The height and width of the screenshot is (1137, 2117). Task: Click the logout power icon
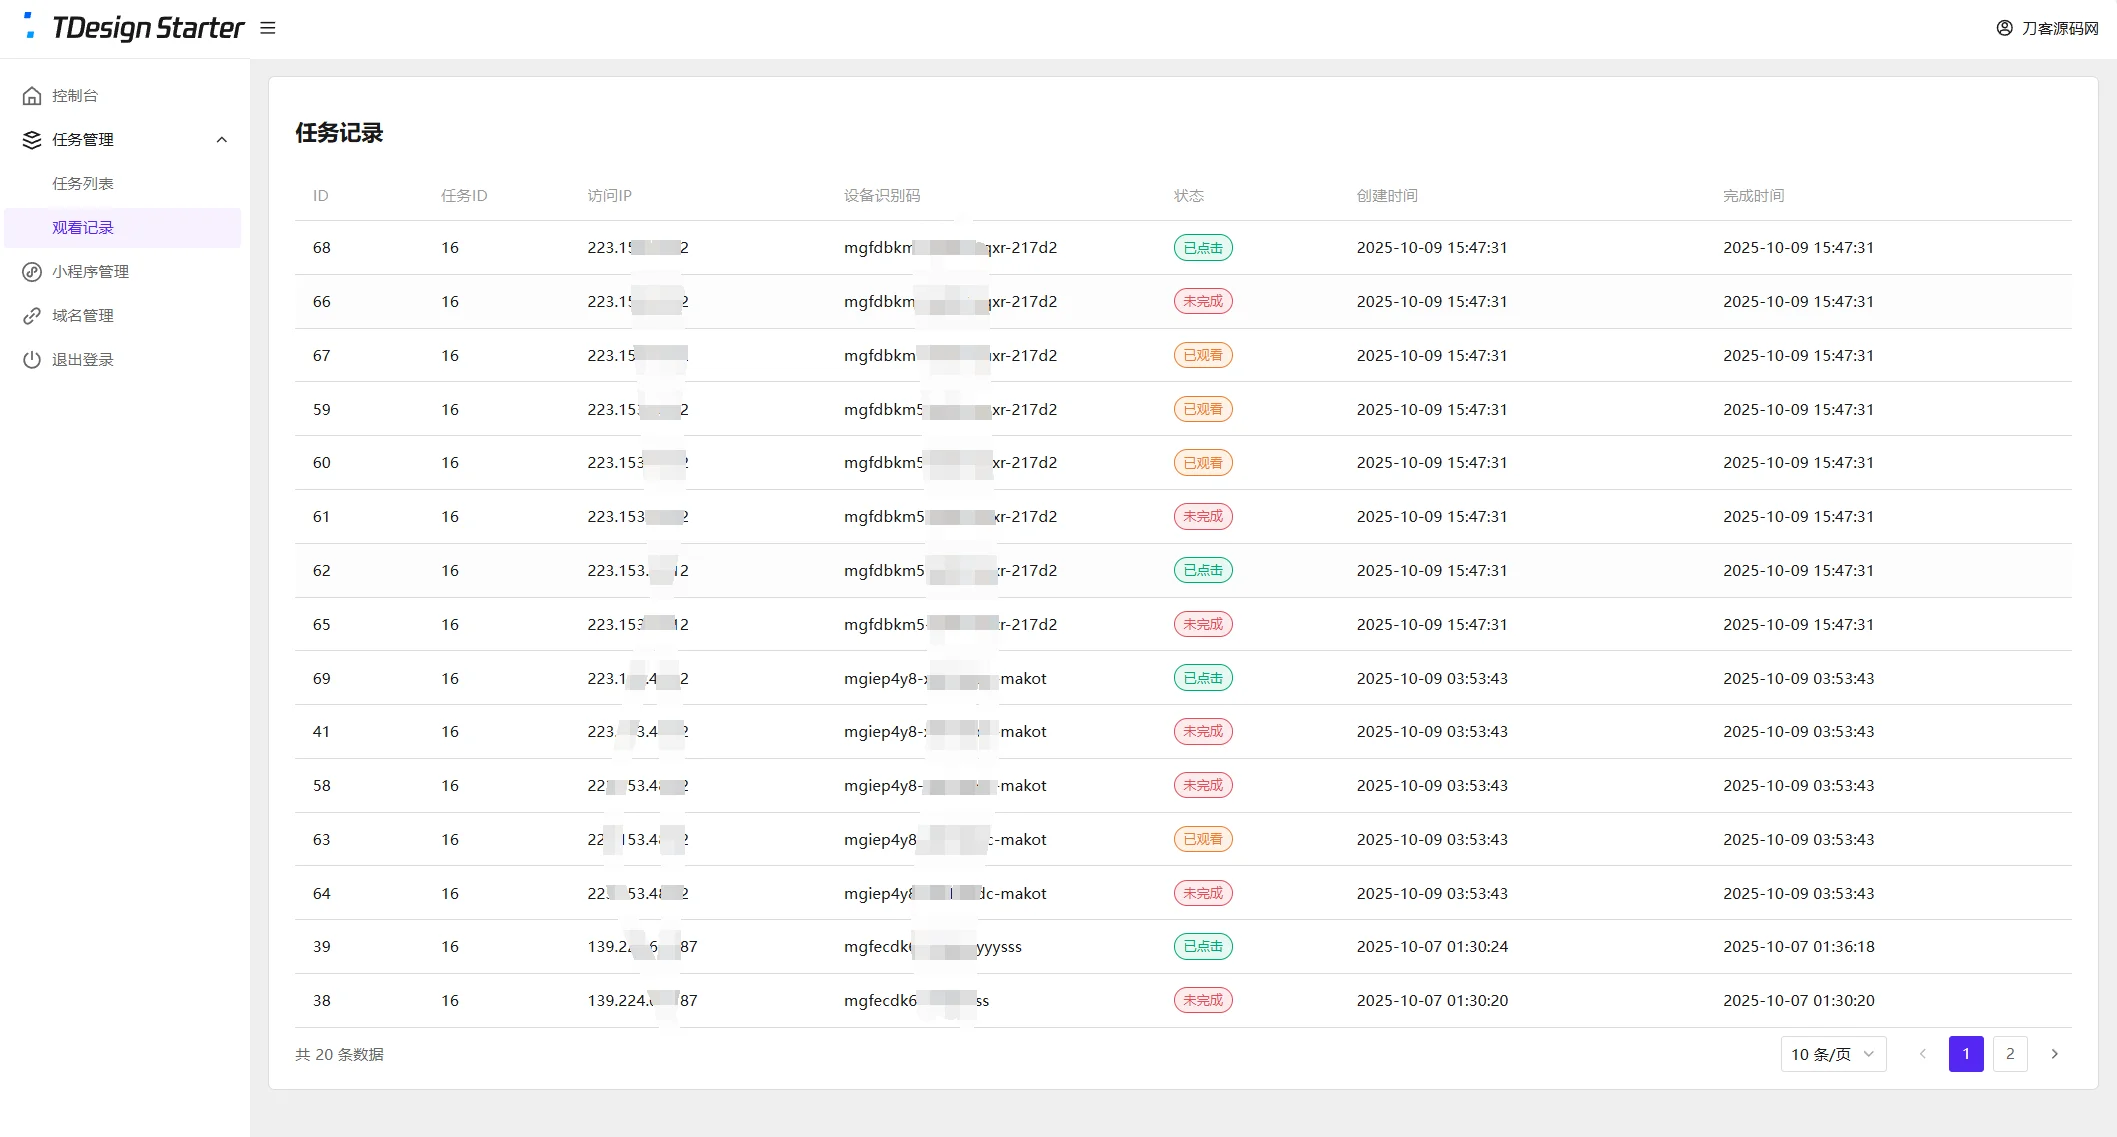(32, 360)
